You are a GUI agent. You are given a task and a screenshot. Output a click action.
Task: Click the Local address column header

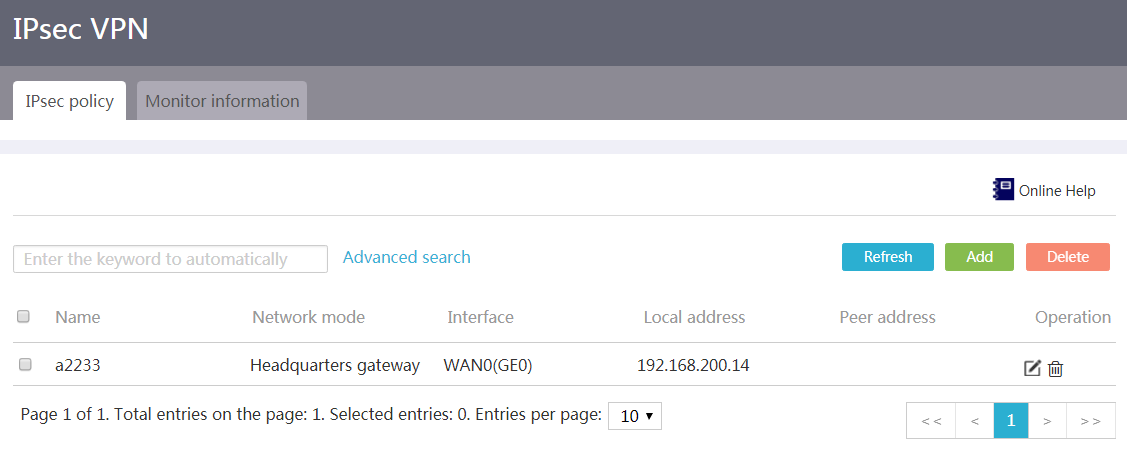694,317
